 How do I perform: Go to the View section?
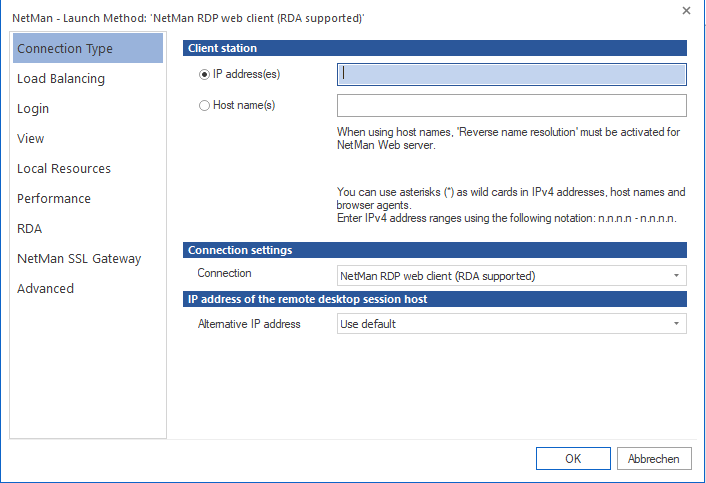[x=31, y=139]
